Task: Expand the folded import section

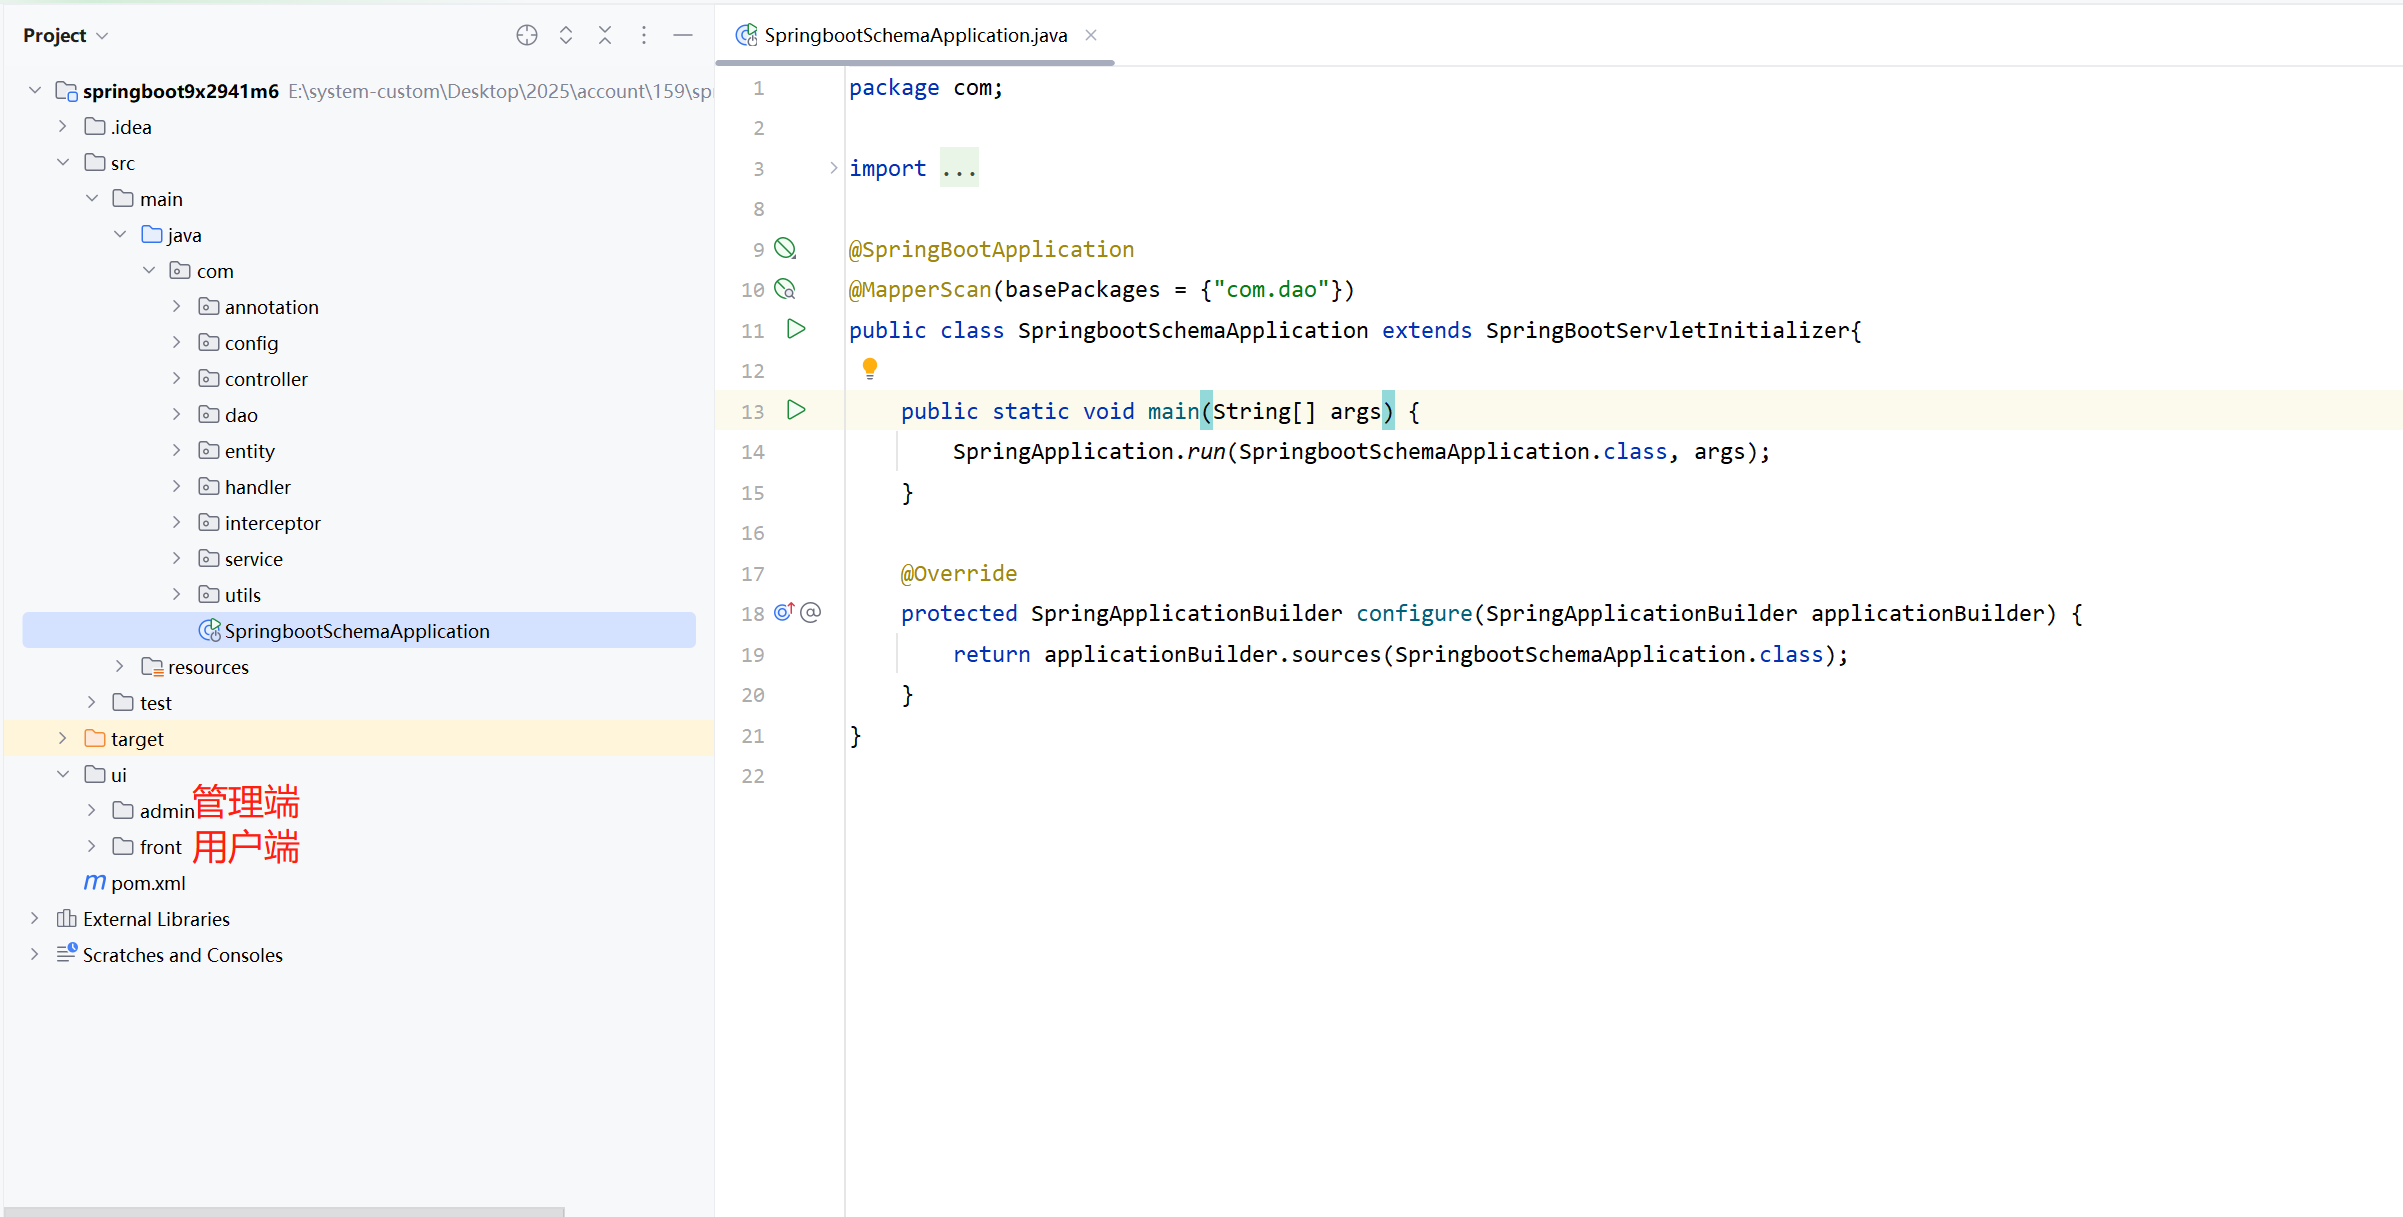Action: 833,168
